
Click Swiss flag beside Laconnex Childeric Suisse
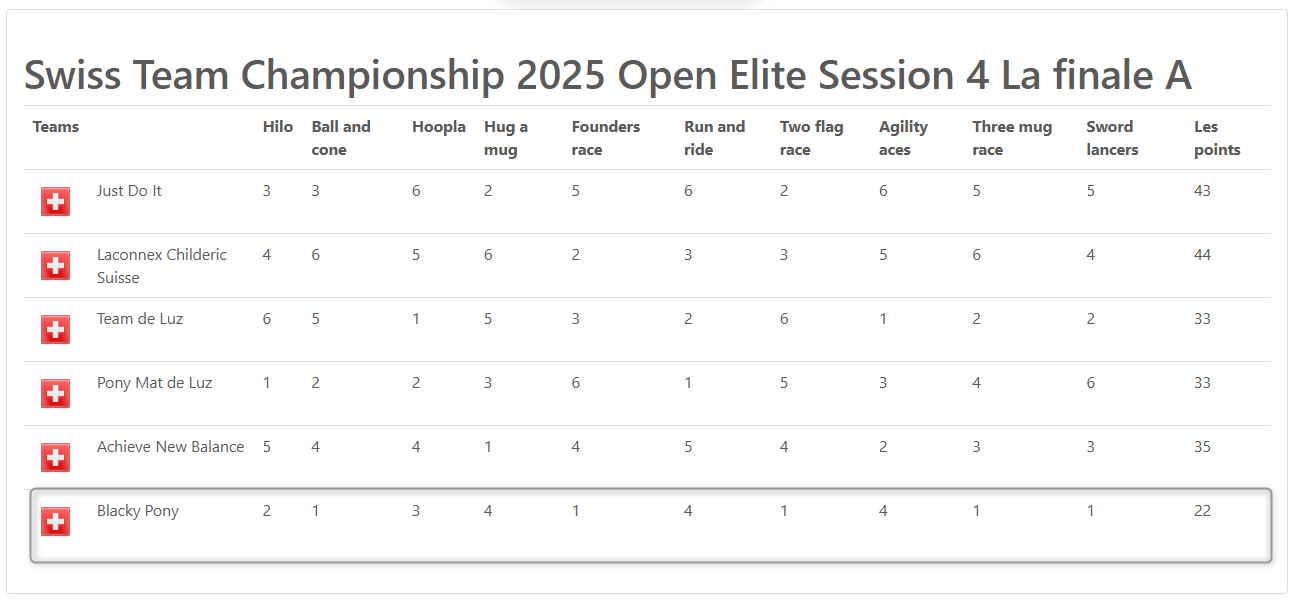coord(56,265)
